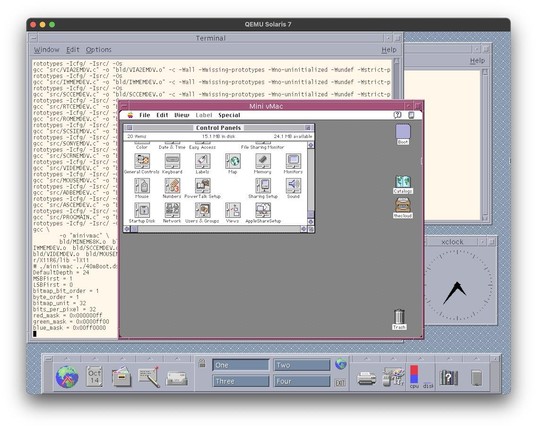The width and height of the screenshot is (537, 429).
Task: Open the CDE Help Manager icon
Action: 449,377
